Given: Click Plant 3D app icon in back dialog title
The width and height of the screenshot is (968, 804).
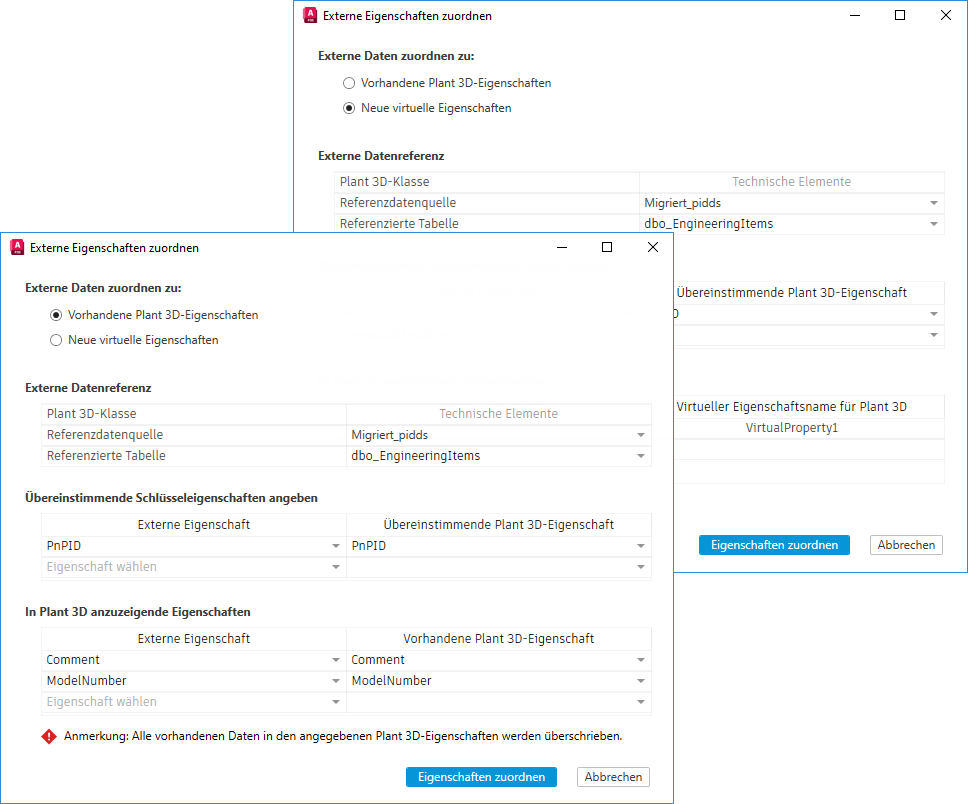Looking at the screenshot, I should click(x=310, y=15).
